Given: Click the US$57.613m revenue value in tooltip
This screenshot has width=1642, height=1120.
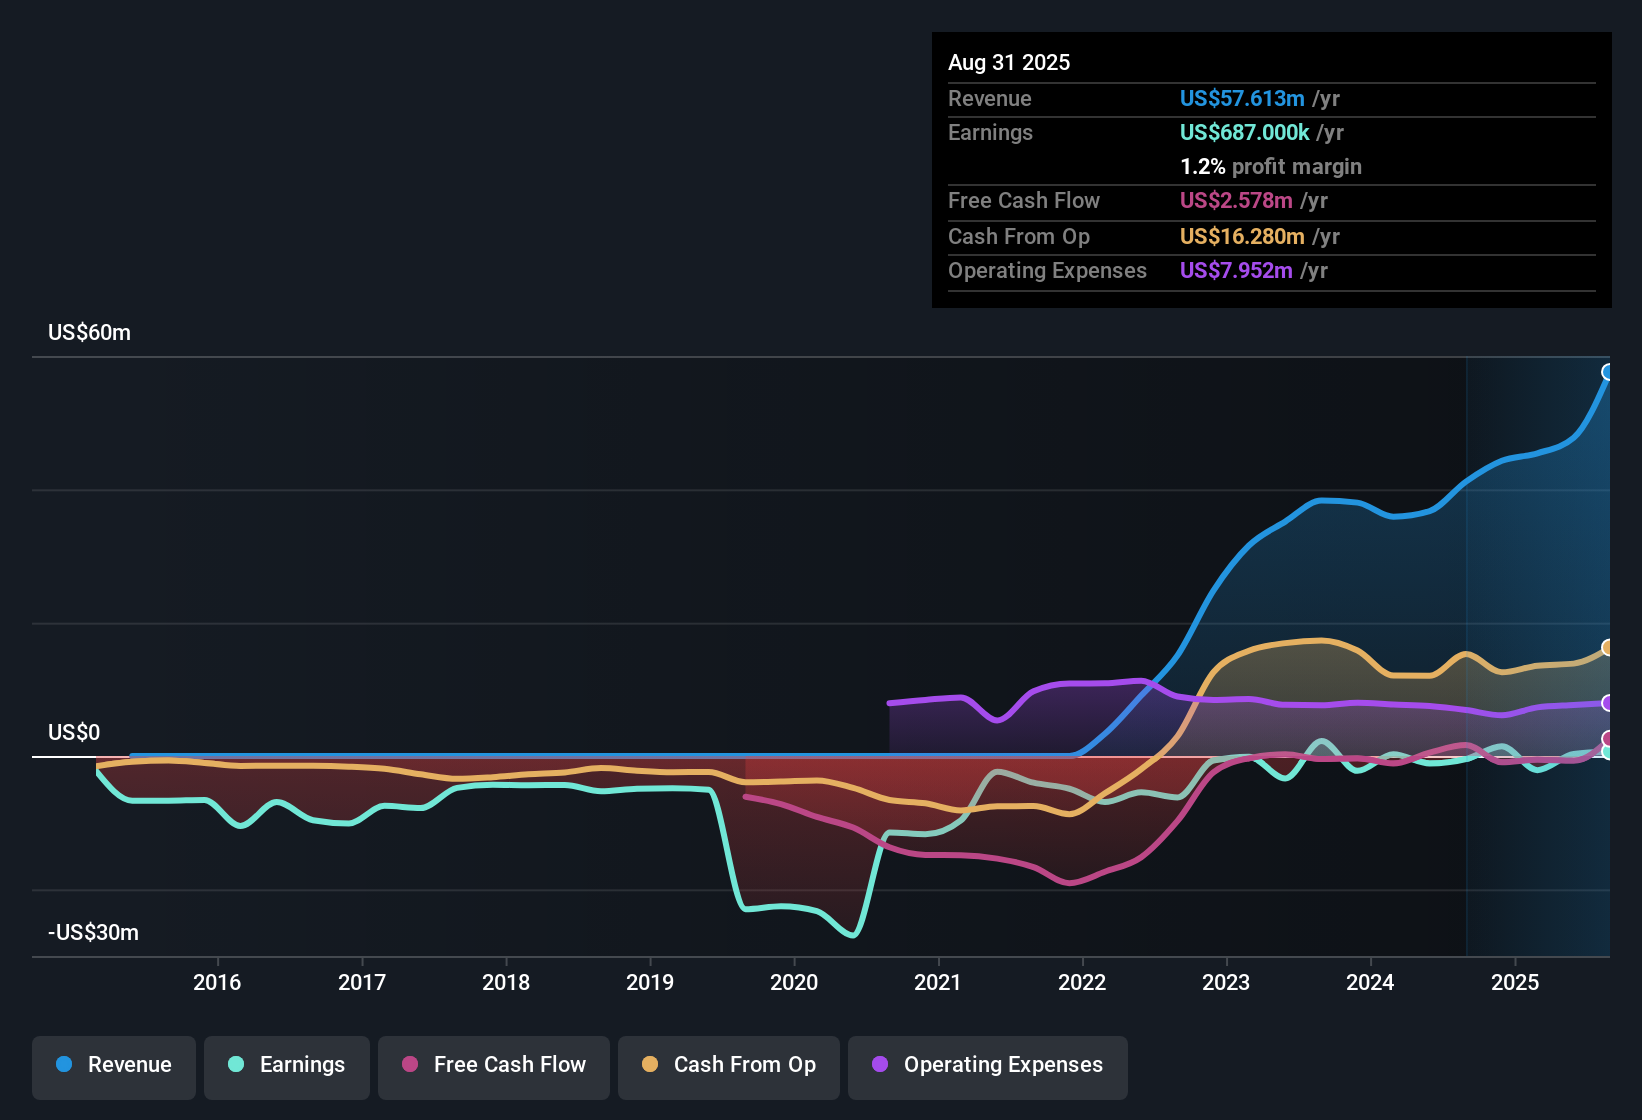Looking at the screenshot, I should tap(1242, 98).
